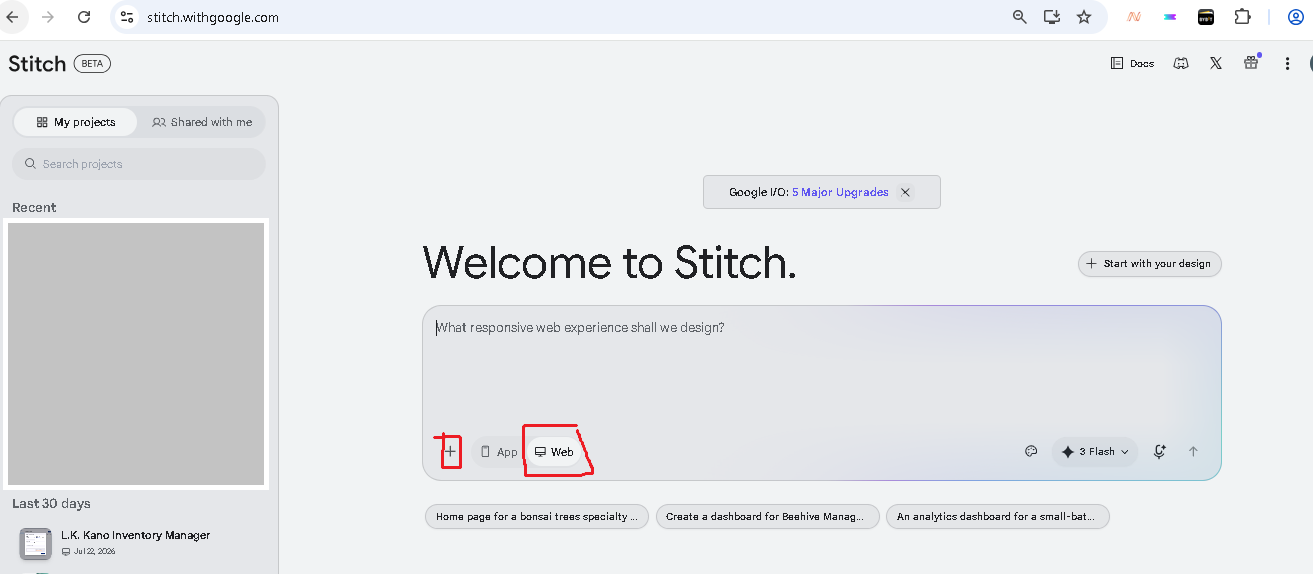Screen dimensions: 1313x574
Task: Click the Recent section label
Action: click(x=34, y=208)
